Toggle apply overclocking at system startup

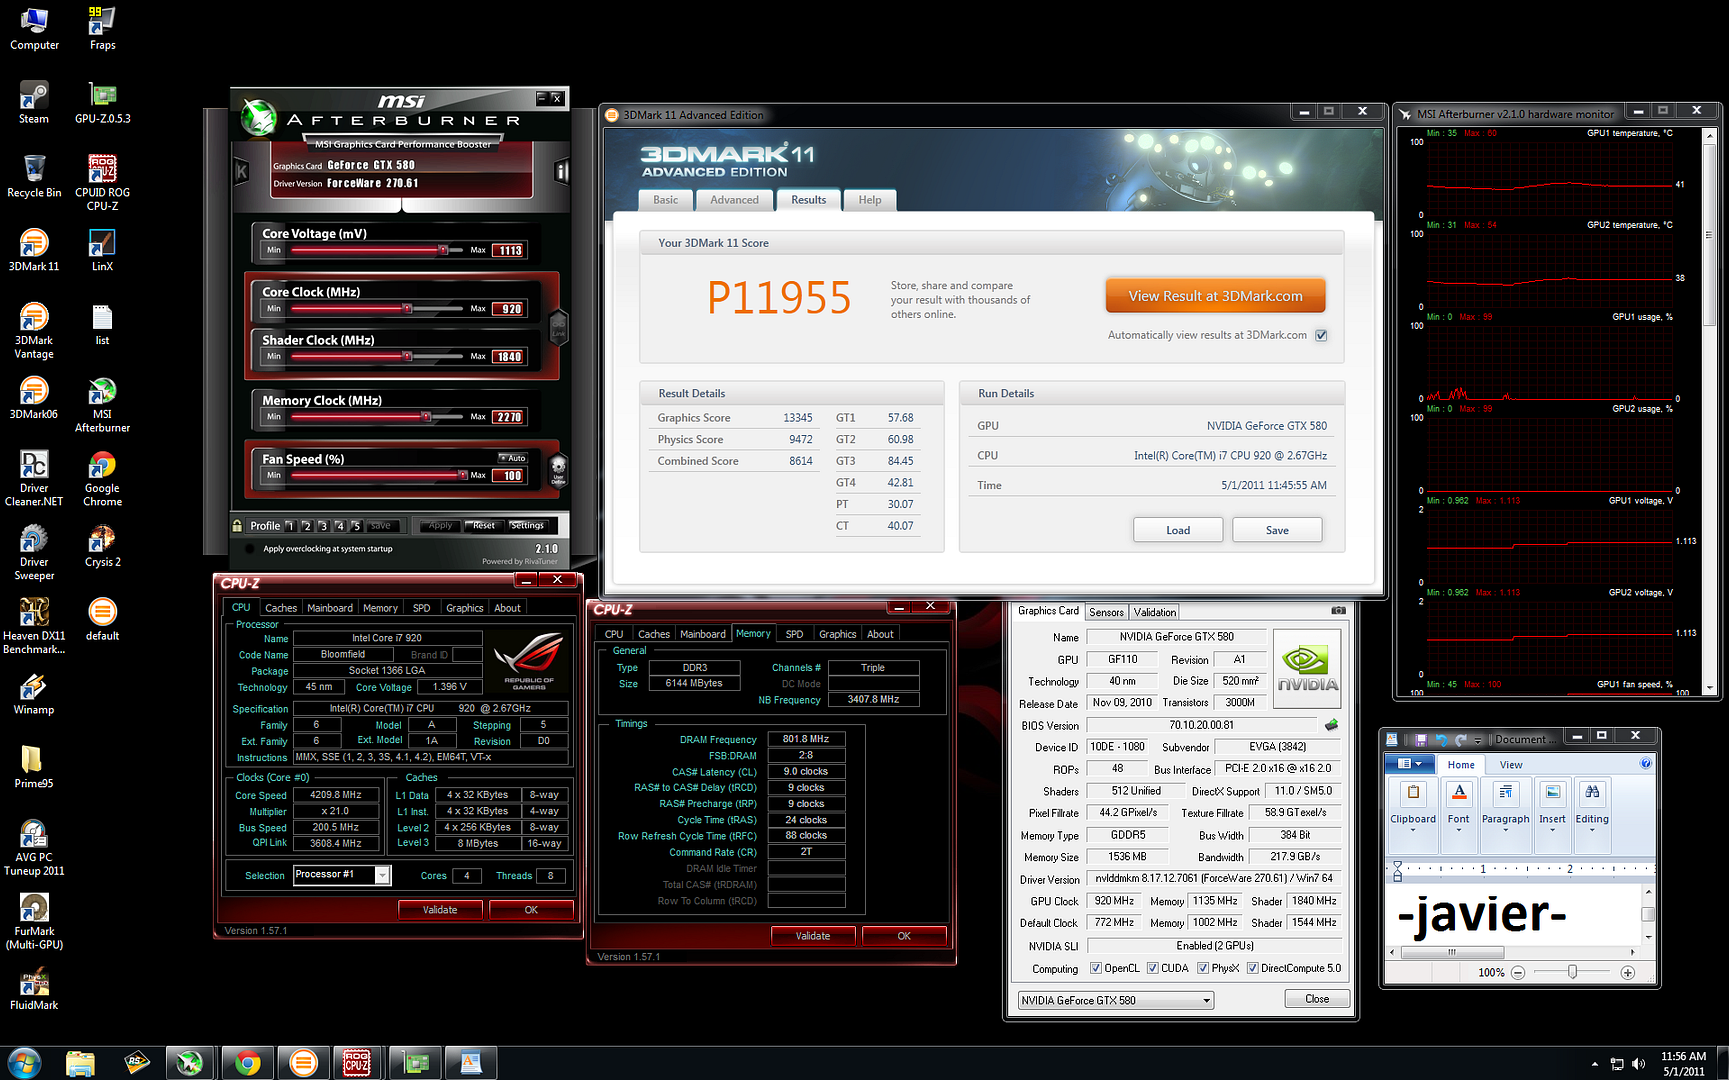[249, 548]
